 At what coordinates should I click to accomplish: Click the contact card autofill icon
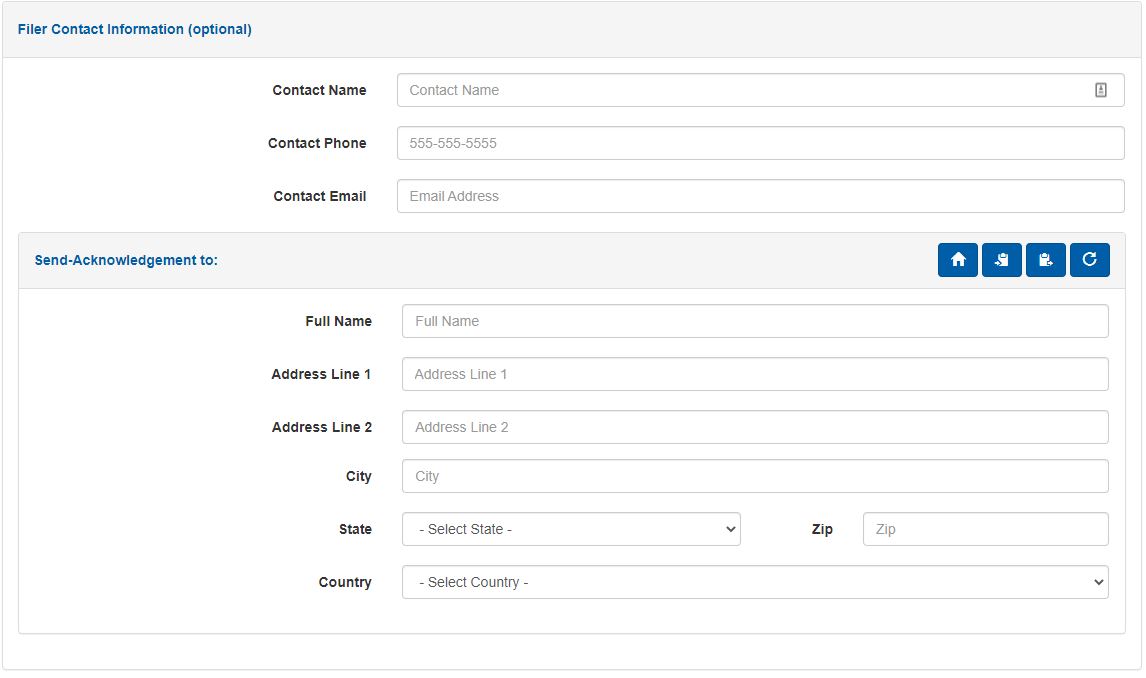tap(1100, 90)
